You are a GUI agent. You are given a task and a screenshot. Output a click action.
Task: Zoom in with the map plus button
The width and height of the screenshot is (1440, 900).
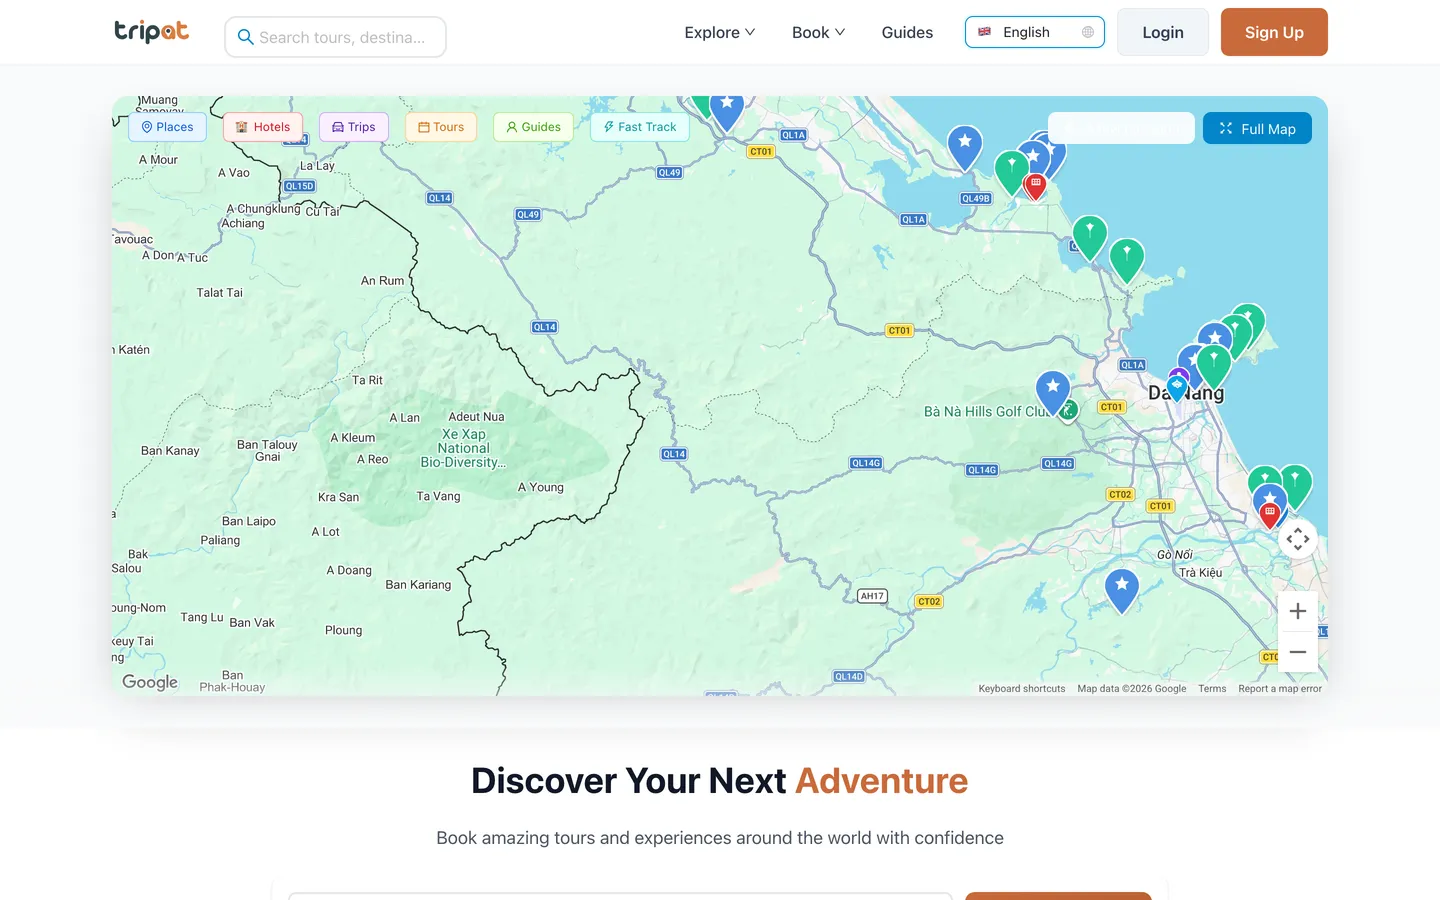pyautogui.click(x=1298, y=611)
